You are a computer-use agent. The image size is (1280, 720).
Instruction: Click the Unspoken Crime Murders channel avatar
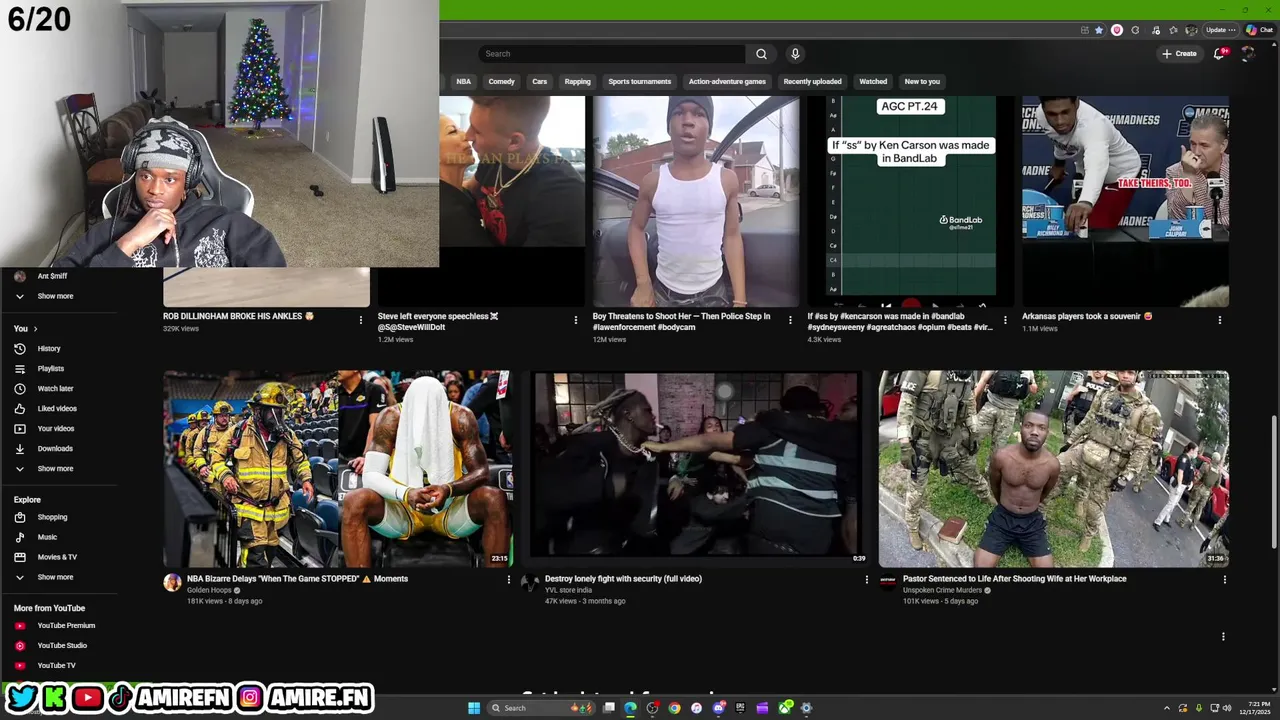pos(888,582)
